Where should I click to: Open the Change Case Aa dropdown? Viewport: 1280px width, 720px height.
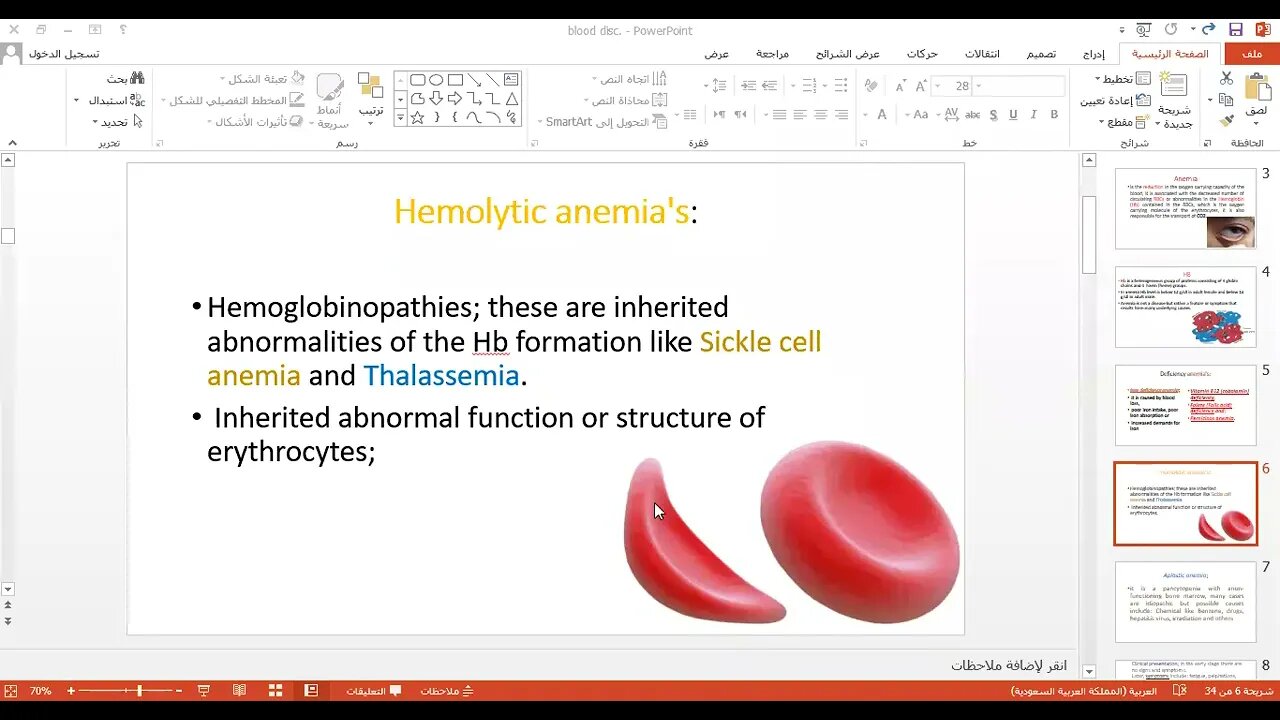[x=917, y=115]
